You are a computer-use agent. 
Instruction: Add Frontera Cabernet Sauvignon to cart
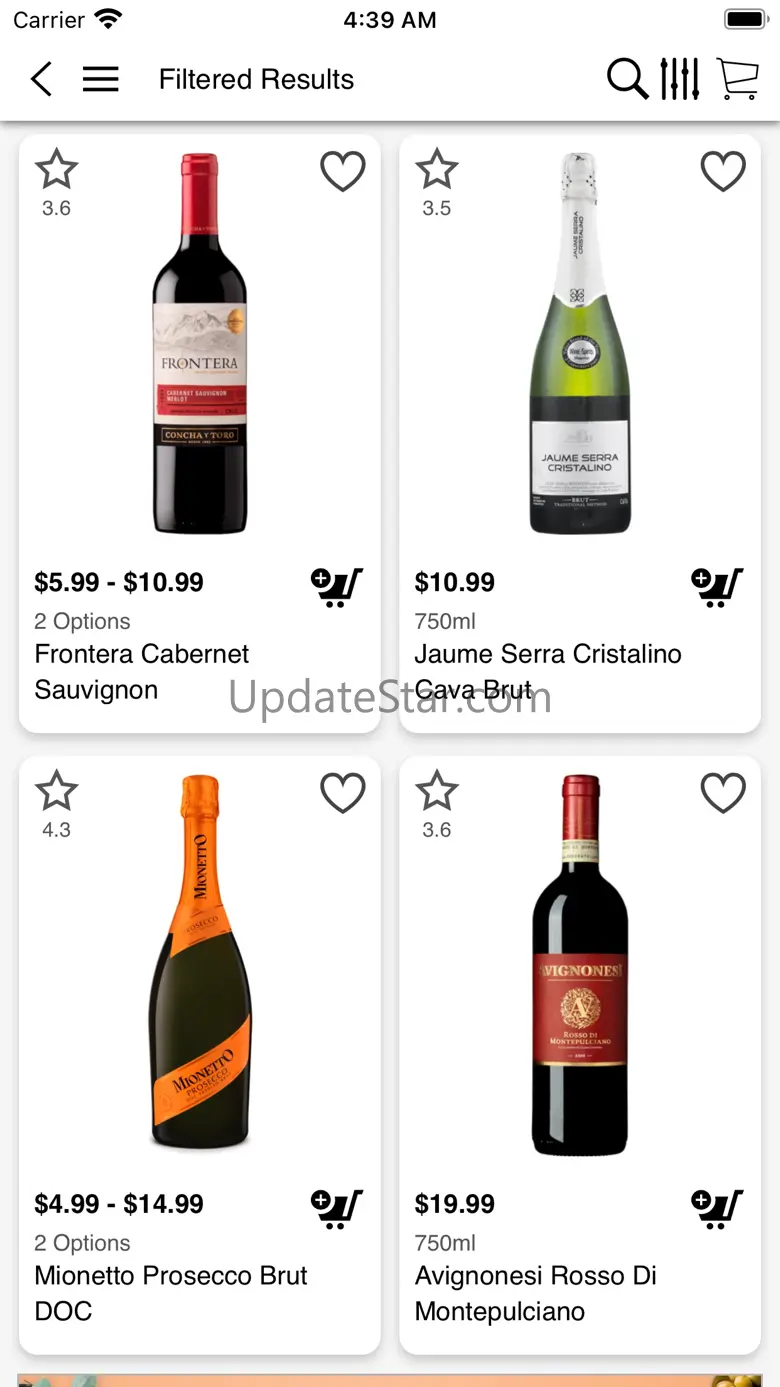tap(337, 587)
